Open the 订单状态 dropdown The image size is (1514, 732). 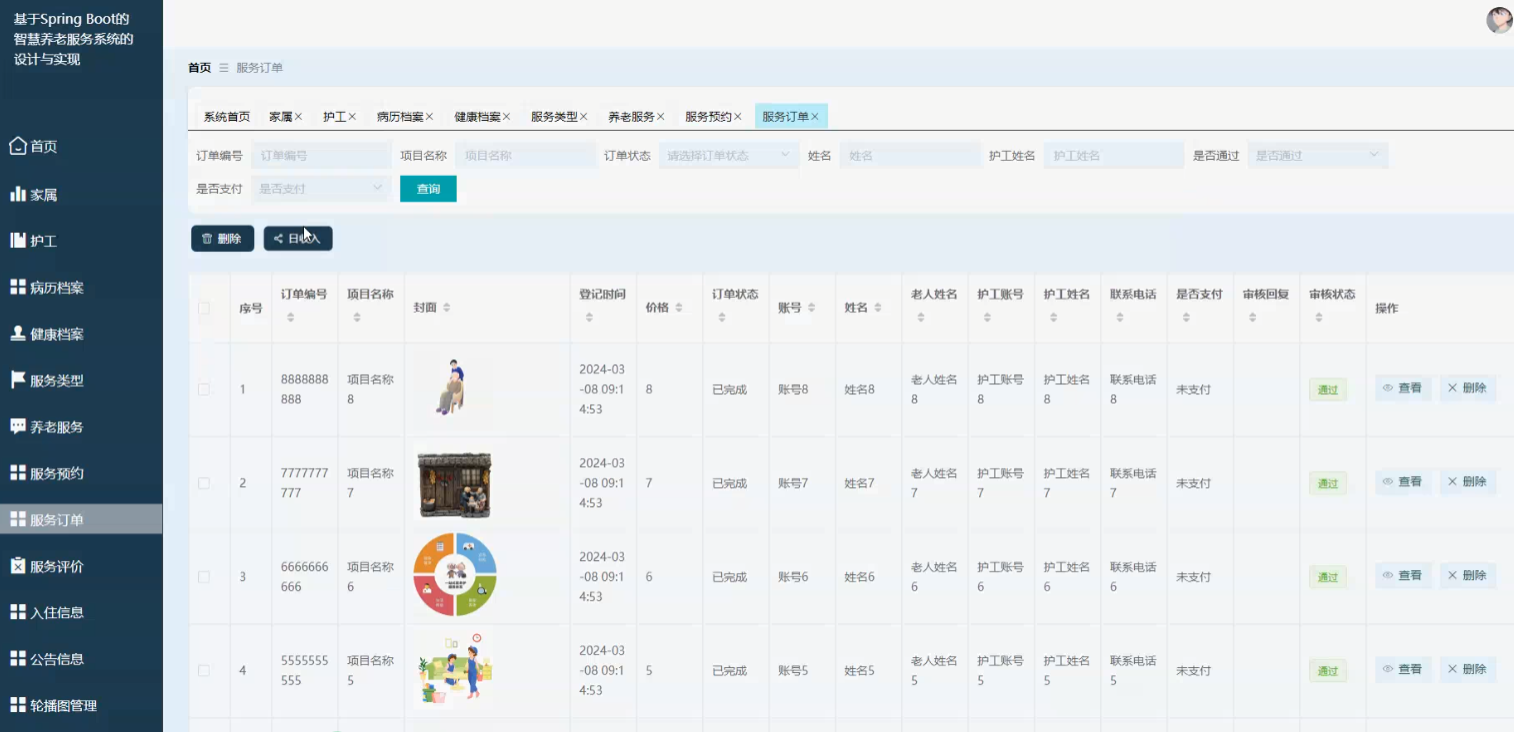coord(729,155)
